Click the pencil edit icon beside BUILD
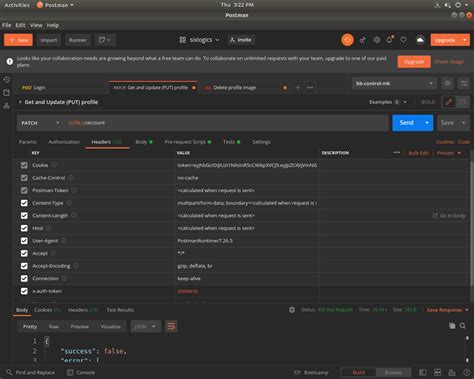This screenshot has height=379, width=474. coord(449,102)
